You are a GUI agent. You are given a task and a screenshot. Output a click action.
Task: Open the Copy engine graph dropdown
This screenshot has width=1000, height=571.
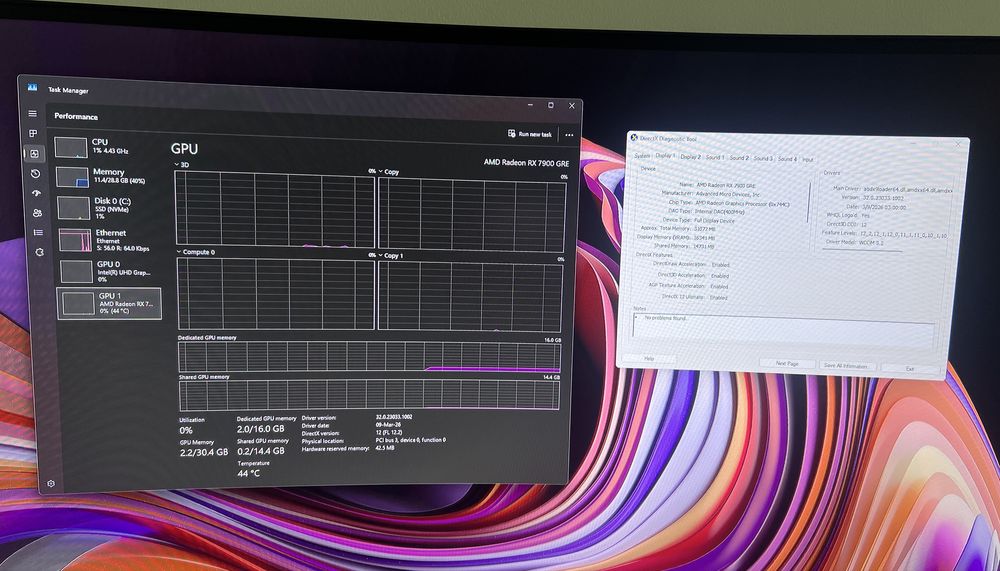pyautogui.click(x=389, y=172)
